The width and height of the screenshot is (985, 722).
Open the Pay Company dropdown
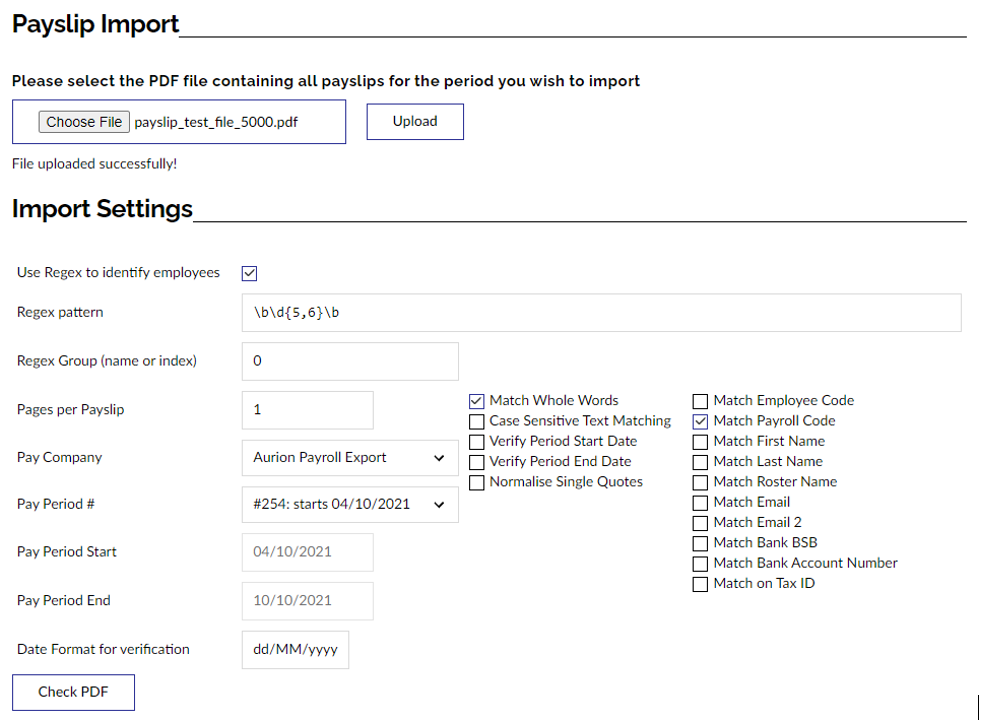point(349,457)
